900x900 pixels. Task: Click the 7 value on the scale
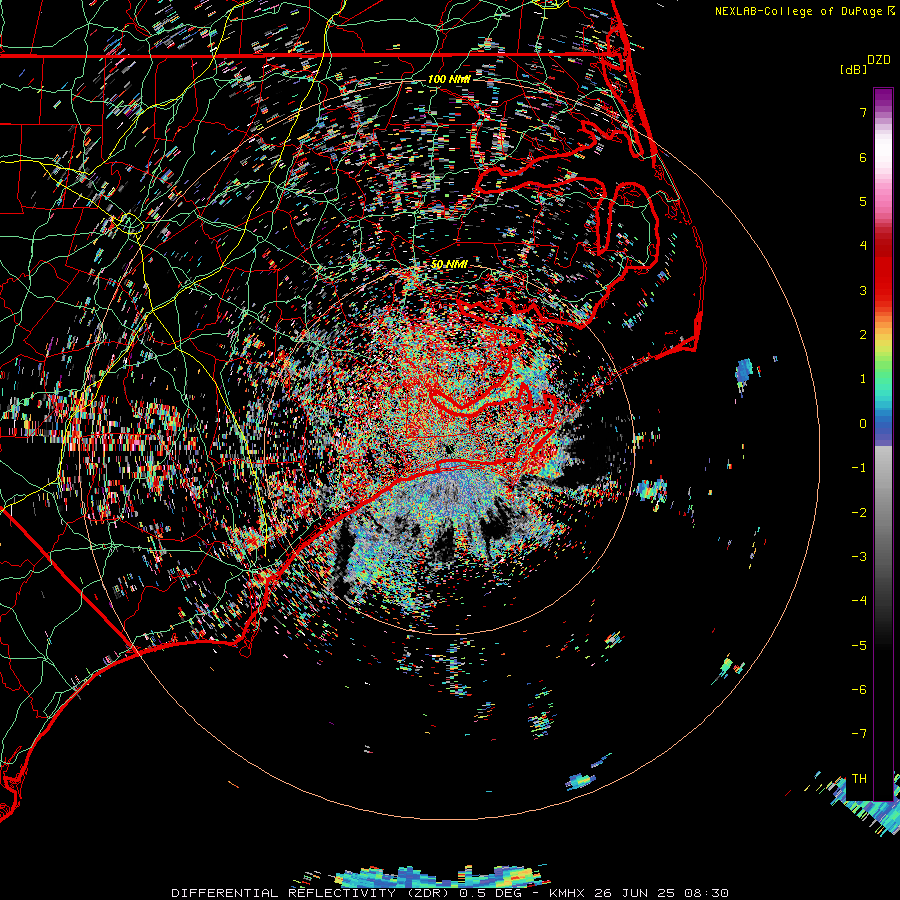[863, 112]
